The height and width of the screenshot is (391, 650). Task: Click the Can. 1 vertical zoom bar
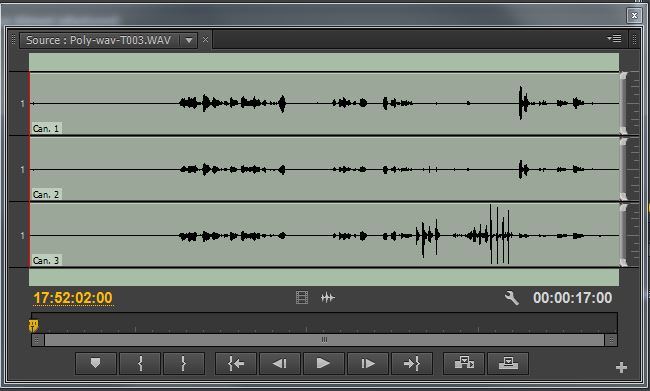[623, 103]
